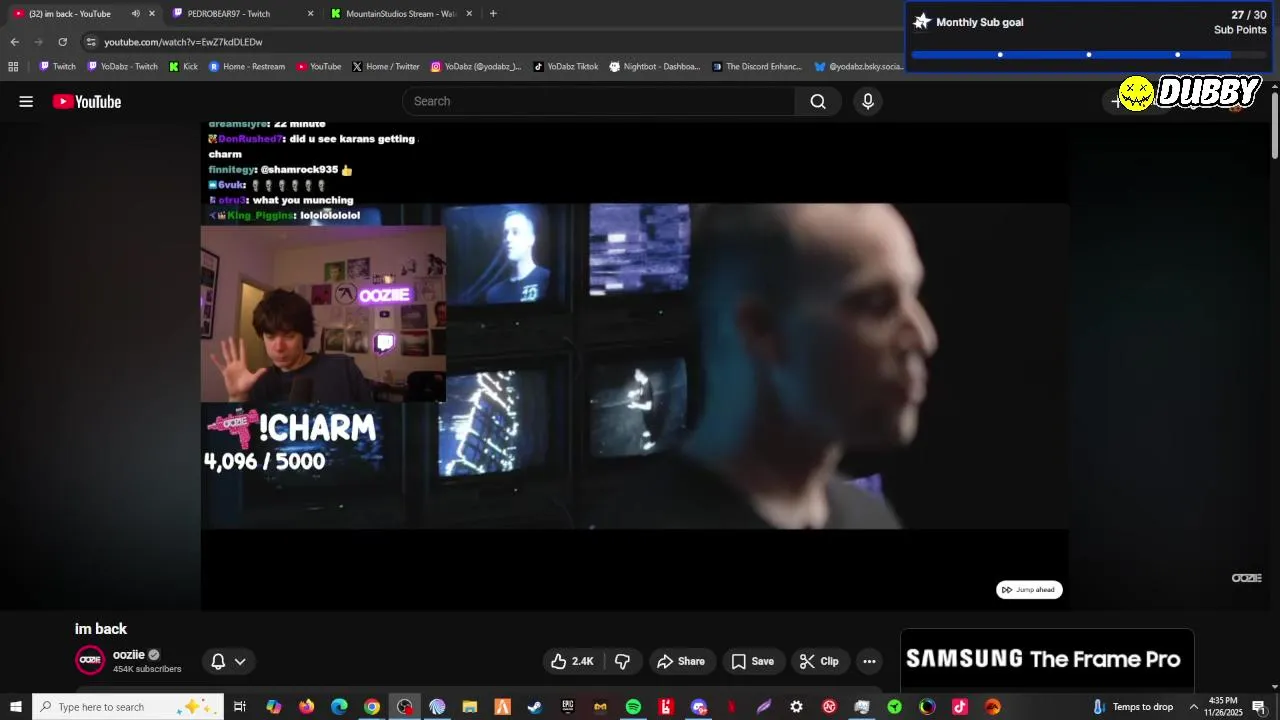Open Steam from the taskbar
This screenshot has width=1280, height=720.
[535, 707]
